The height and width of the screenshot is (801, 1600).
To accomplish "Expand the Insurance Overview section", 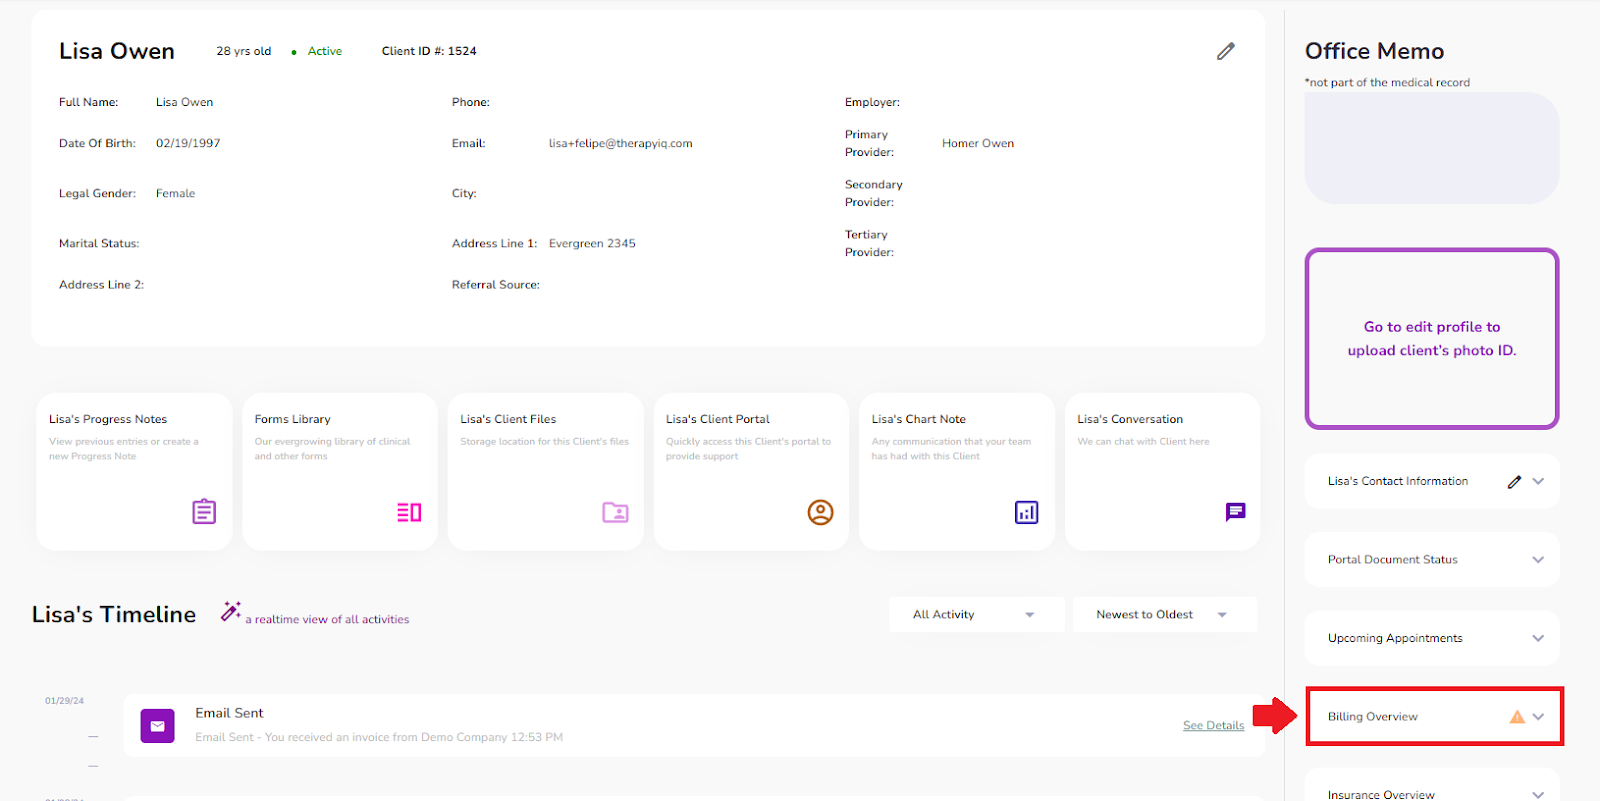I will click(1538, 795).
